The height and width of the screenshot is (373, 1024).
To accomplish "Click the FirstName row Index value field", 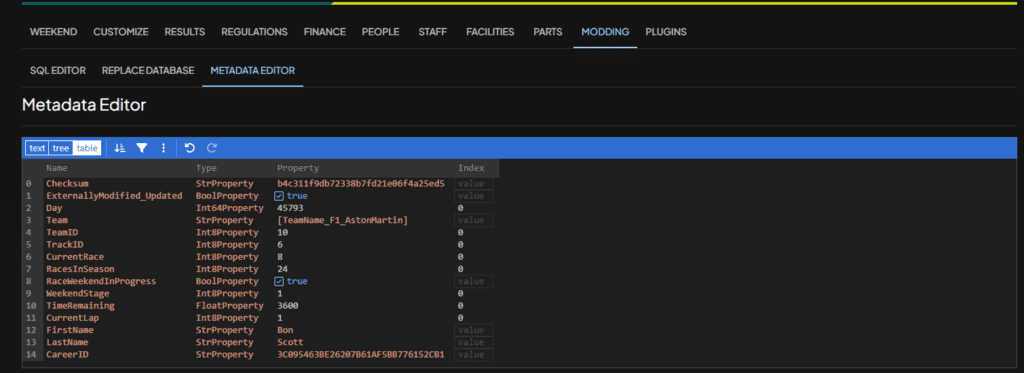I will 473,330.
